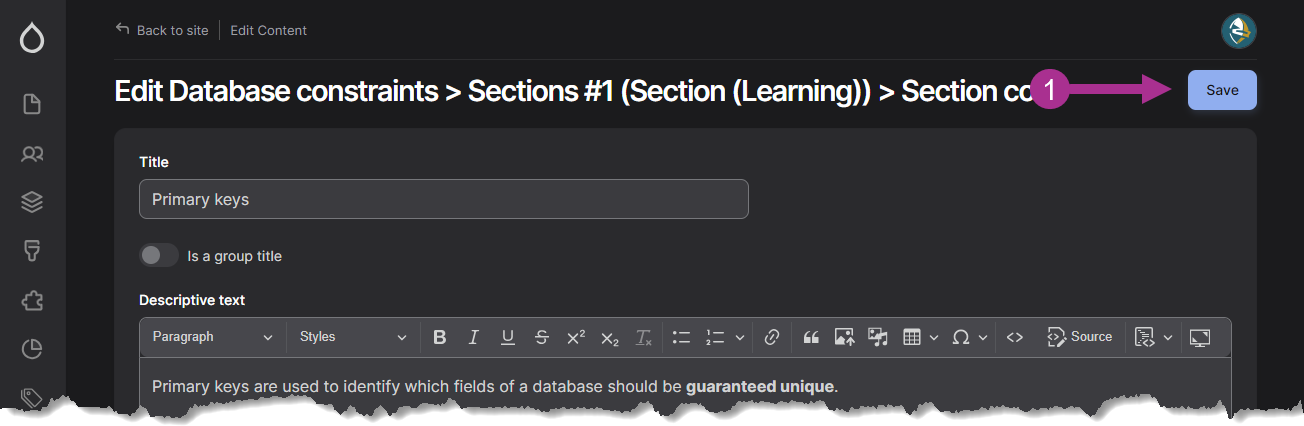Open the Paragraph heading dropdown
The width and height of the screenshot is (1304, 426).
213,337
